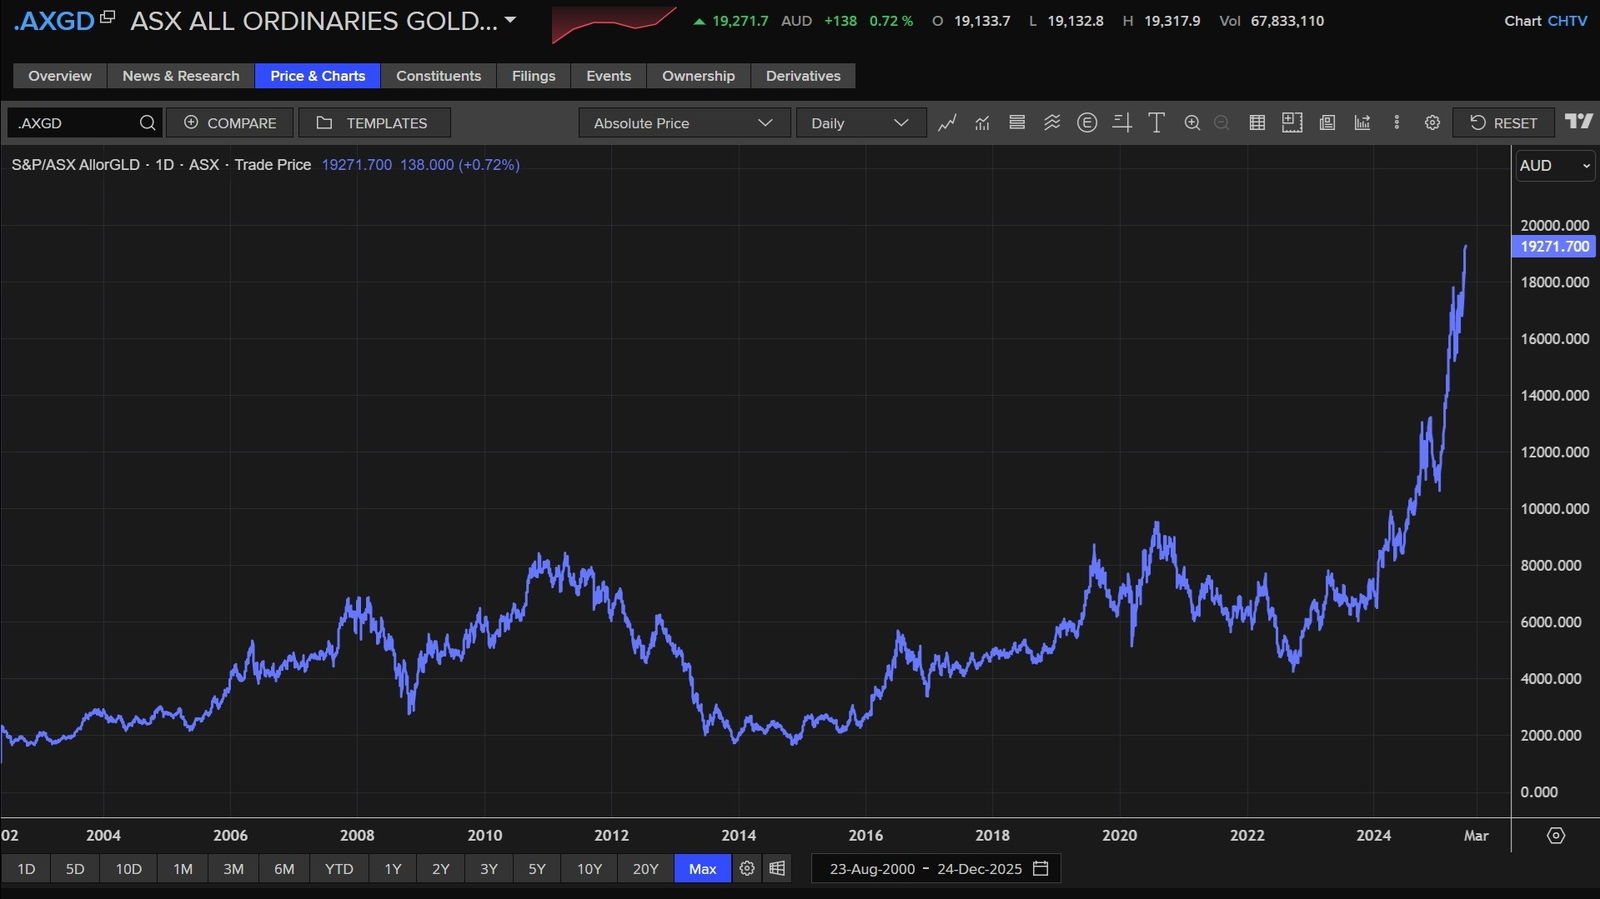Open the text annotation tool
This screenshot has height=899, width=1600.
tap(1156, 123)
